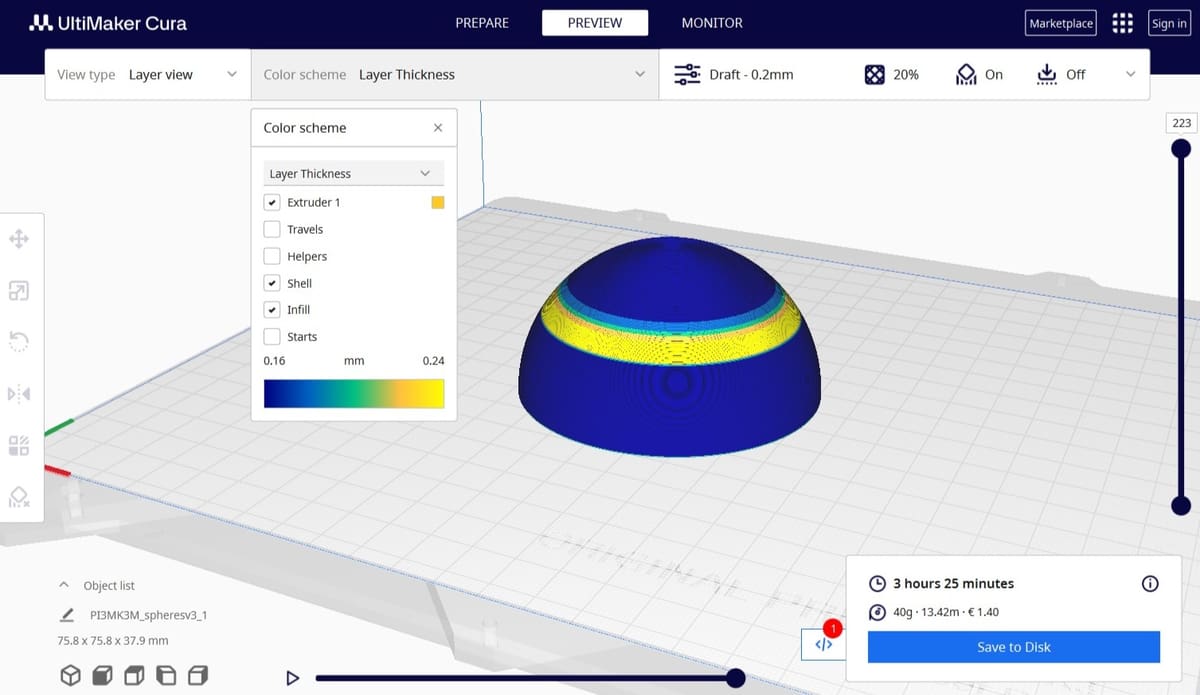1200x695 pixels.
Task: Switch to left side view cube icon
Action: pyautogui.click(x=167, y=676)
